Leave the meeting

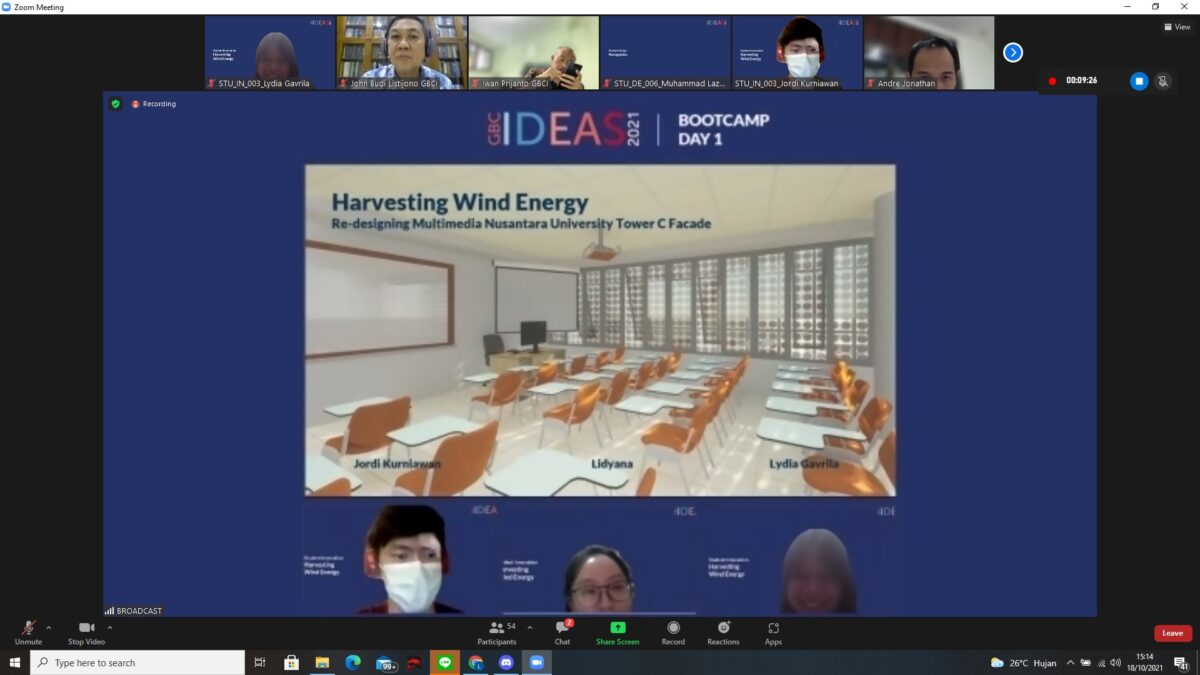(1172, 633)
